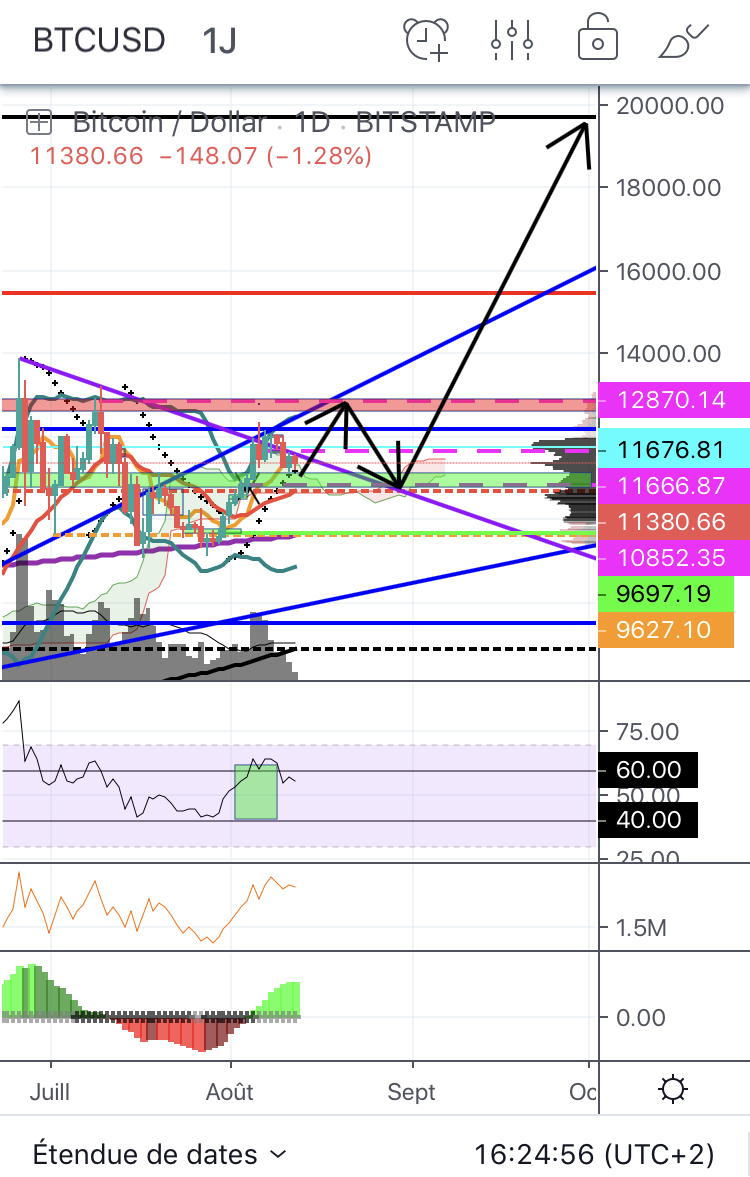Toggle the padlock icon in the top bar

[x=598, y=39]
